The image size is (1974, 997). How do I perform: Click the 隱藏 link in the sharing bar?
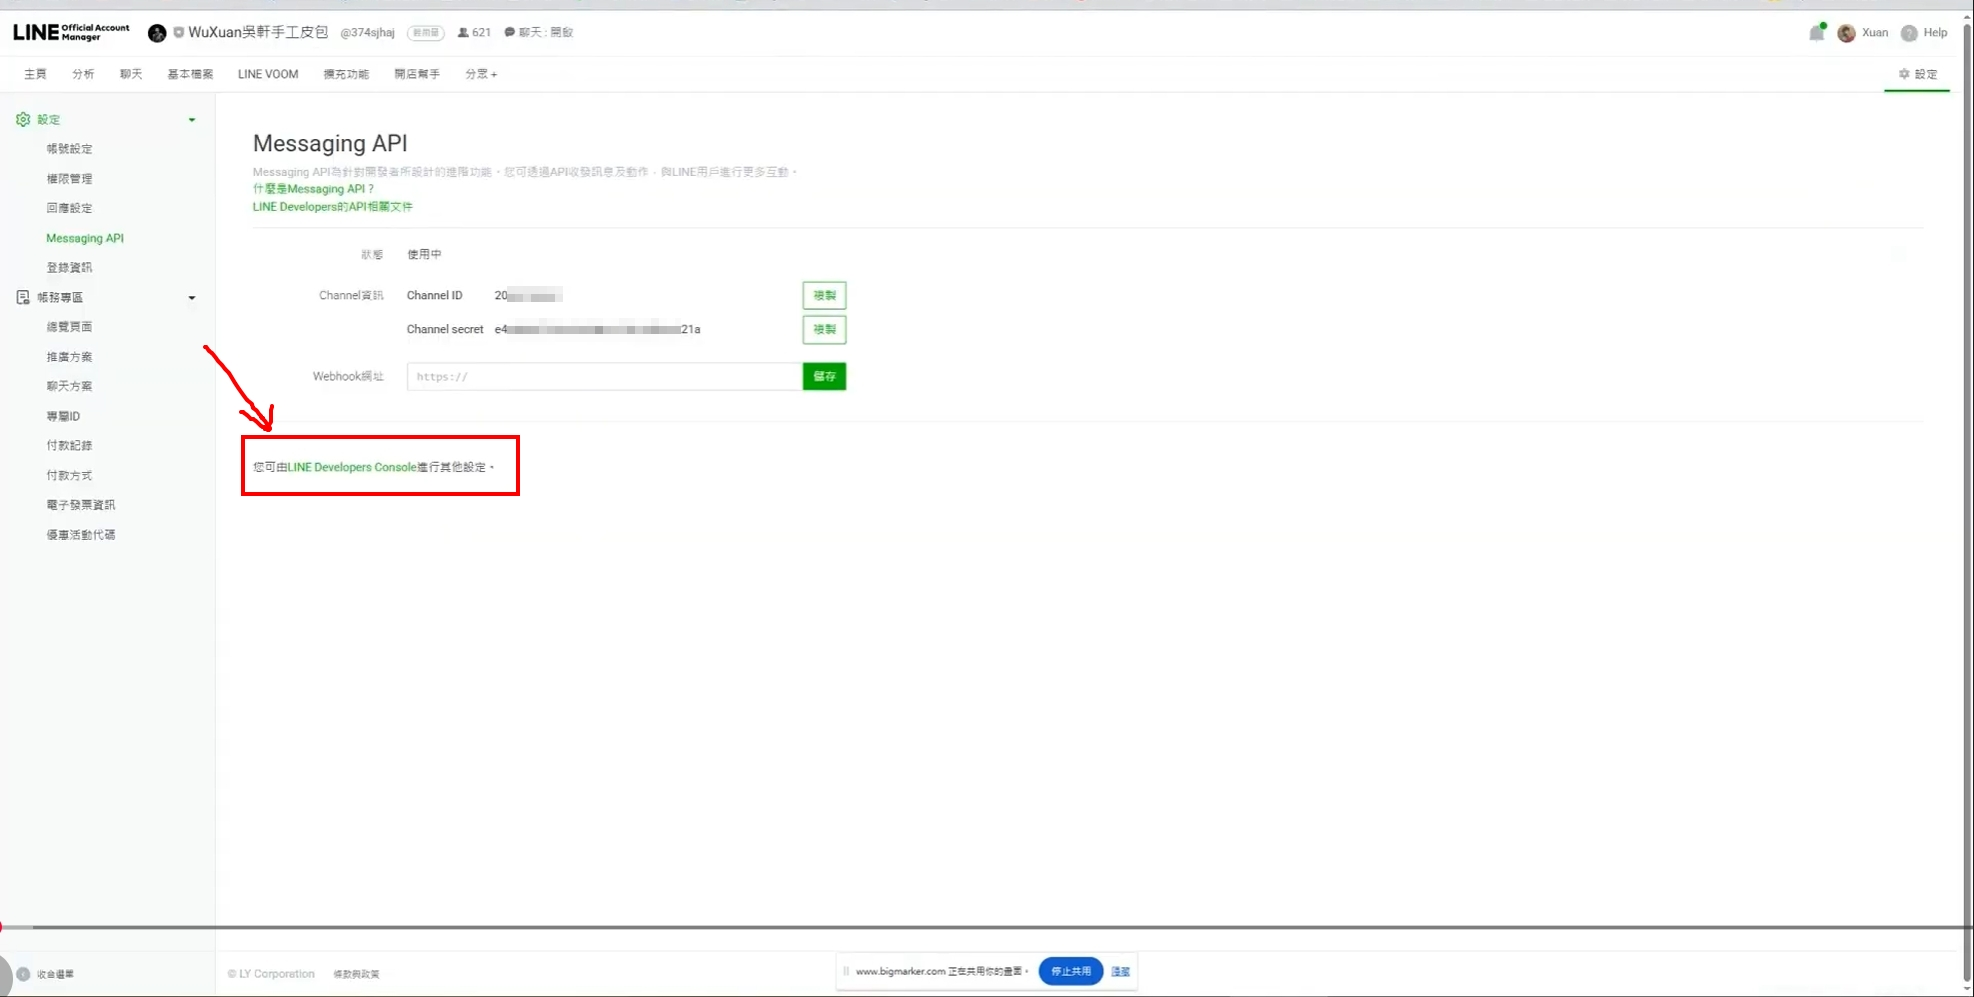[1120, 972]
